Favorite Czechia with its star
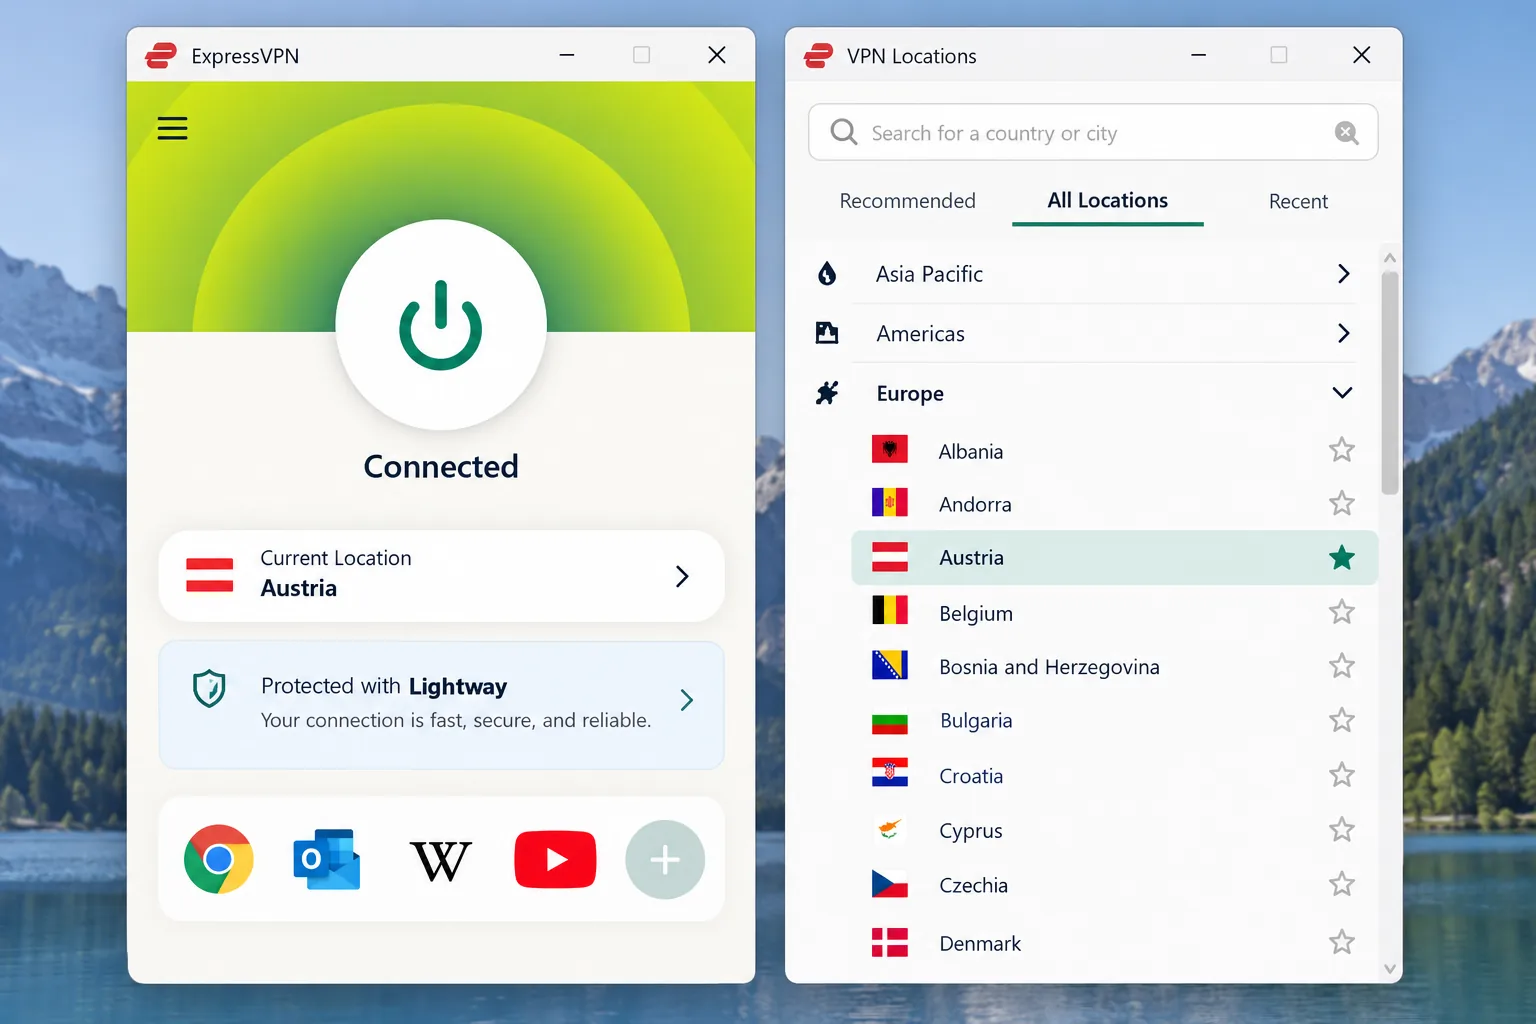This screenshot has height=1024, width=1536. (x=1342, y=884)
